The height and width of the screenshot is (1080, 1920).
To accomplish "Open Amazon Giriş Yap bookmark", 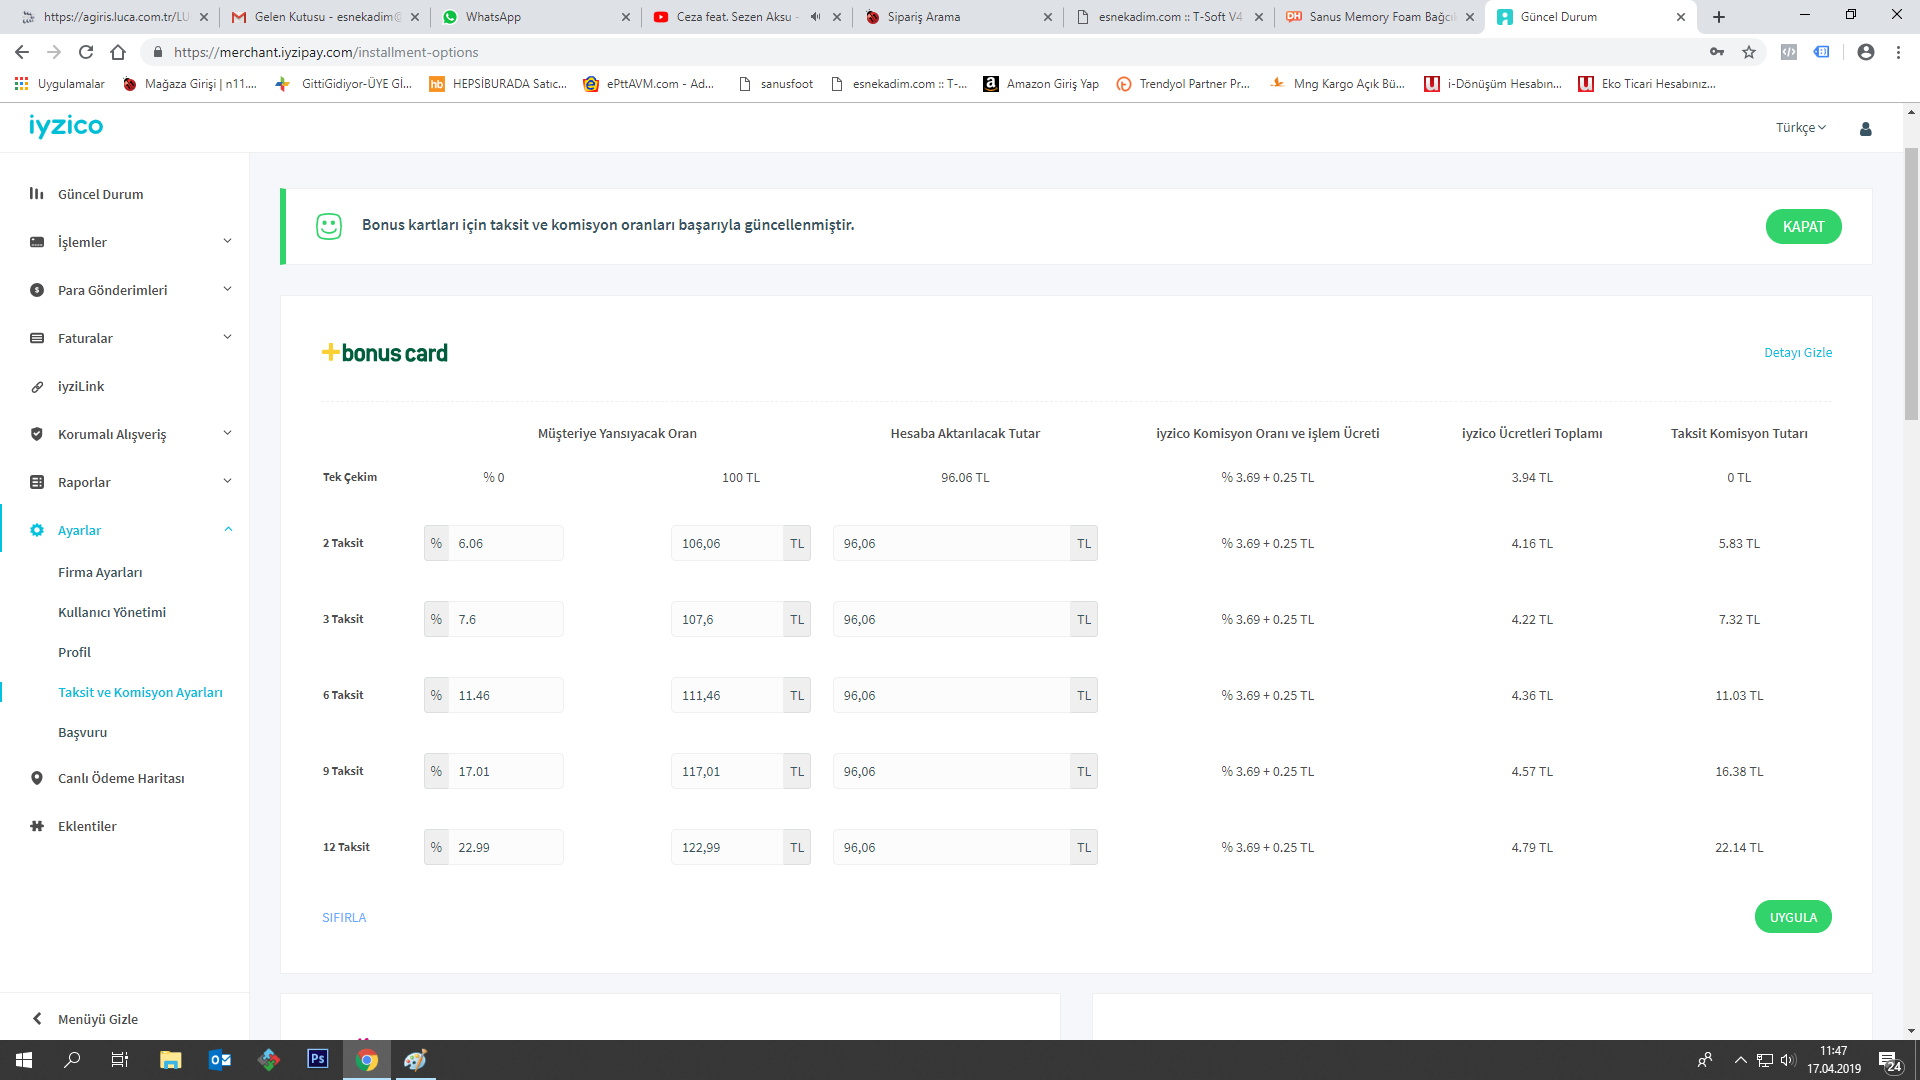I will pyautogui.click(x=1041, y=84).
